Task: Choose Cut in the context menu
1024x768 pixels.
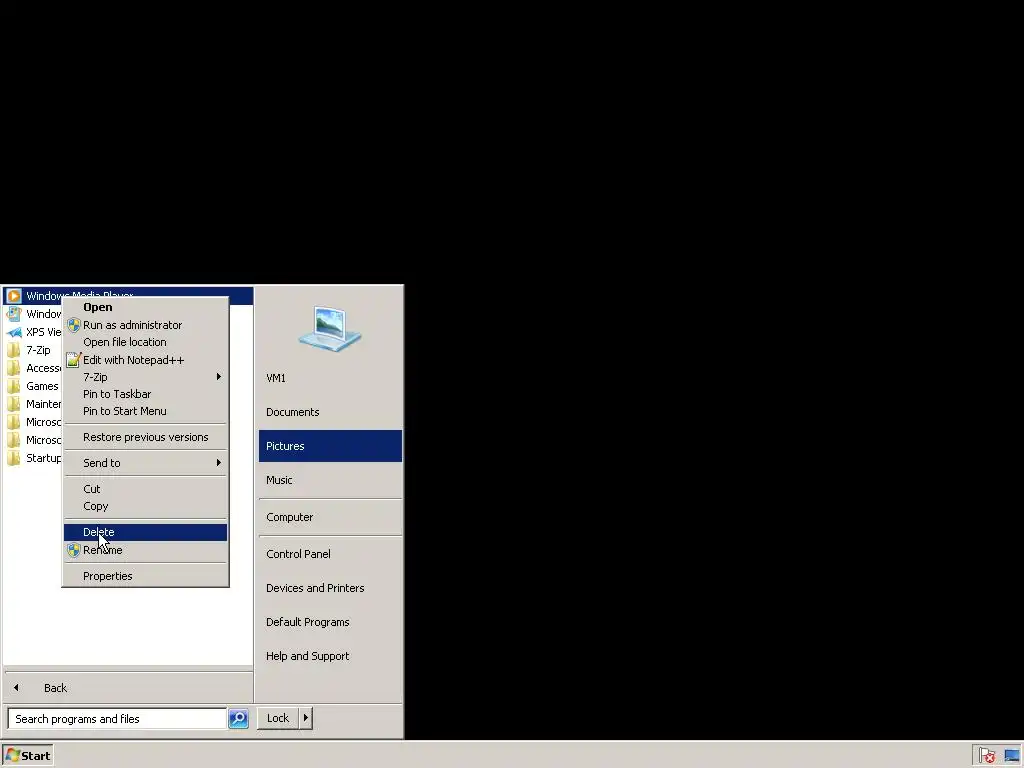Action: tap(145, 489)
